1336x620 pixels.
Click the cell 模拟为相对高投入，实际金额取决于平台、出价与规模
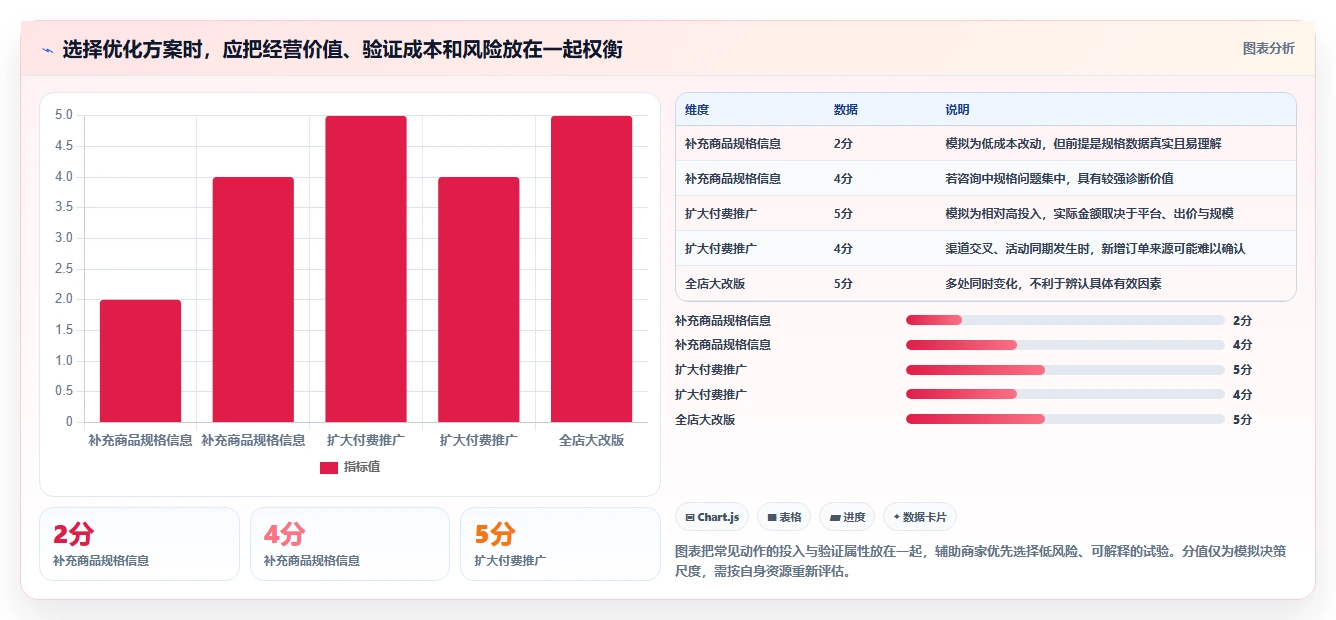(x=1089, y=214)
